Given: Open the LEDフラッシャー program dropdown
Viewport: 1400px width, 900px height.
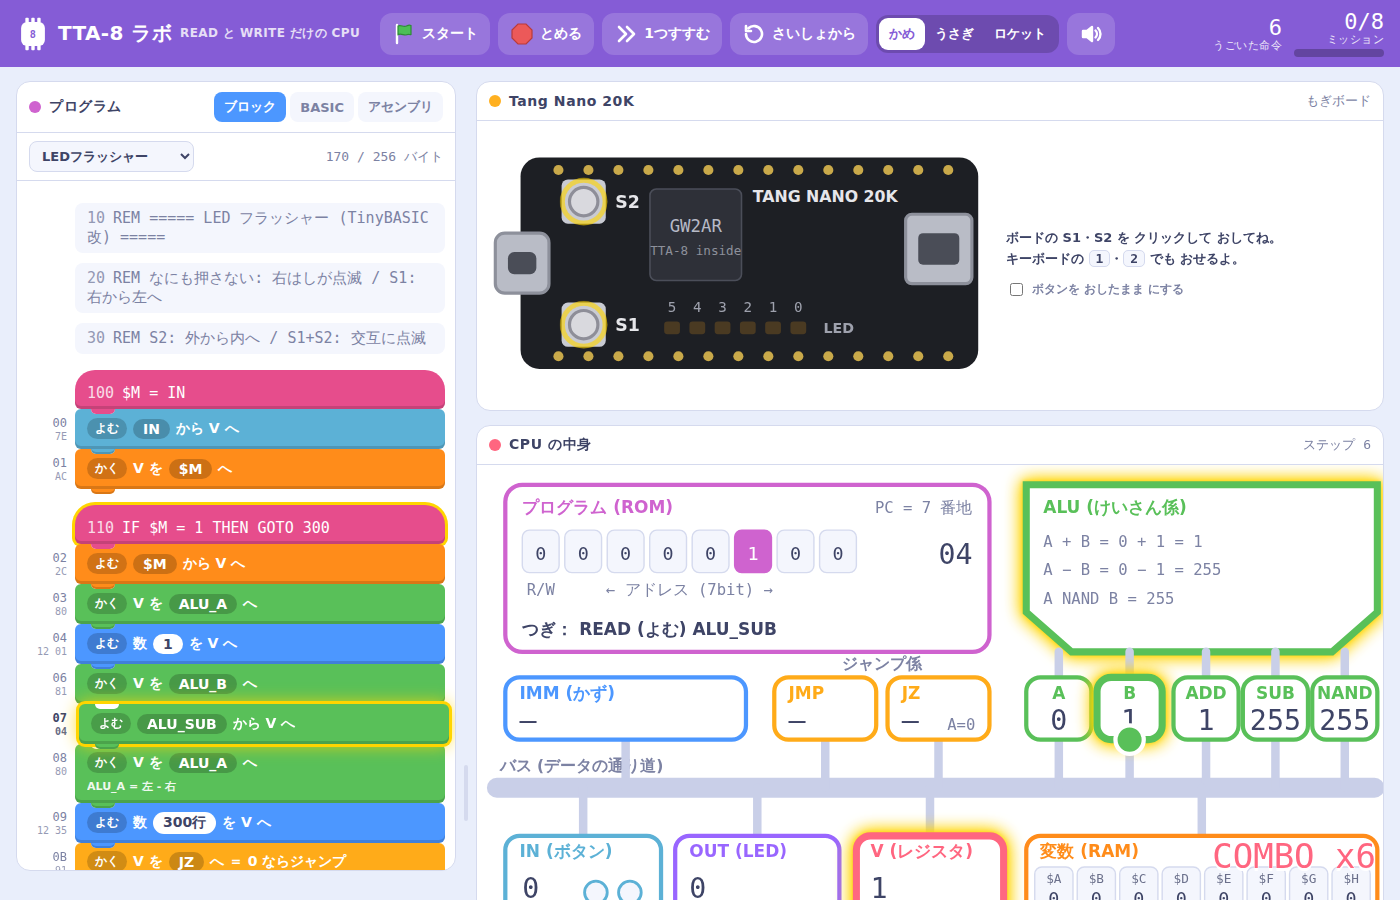Looking at the screenshot, I should click(111, 156).
